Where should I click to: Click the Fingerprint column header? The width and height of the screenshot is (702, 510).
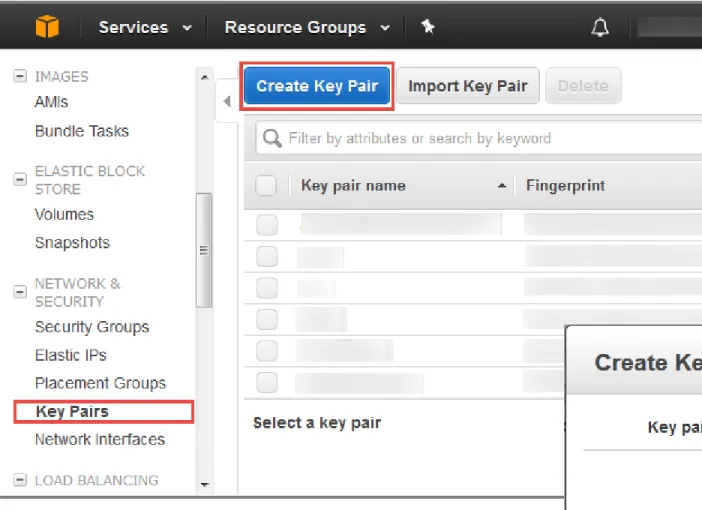(x=565, y=185)
